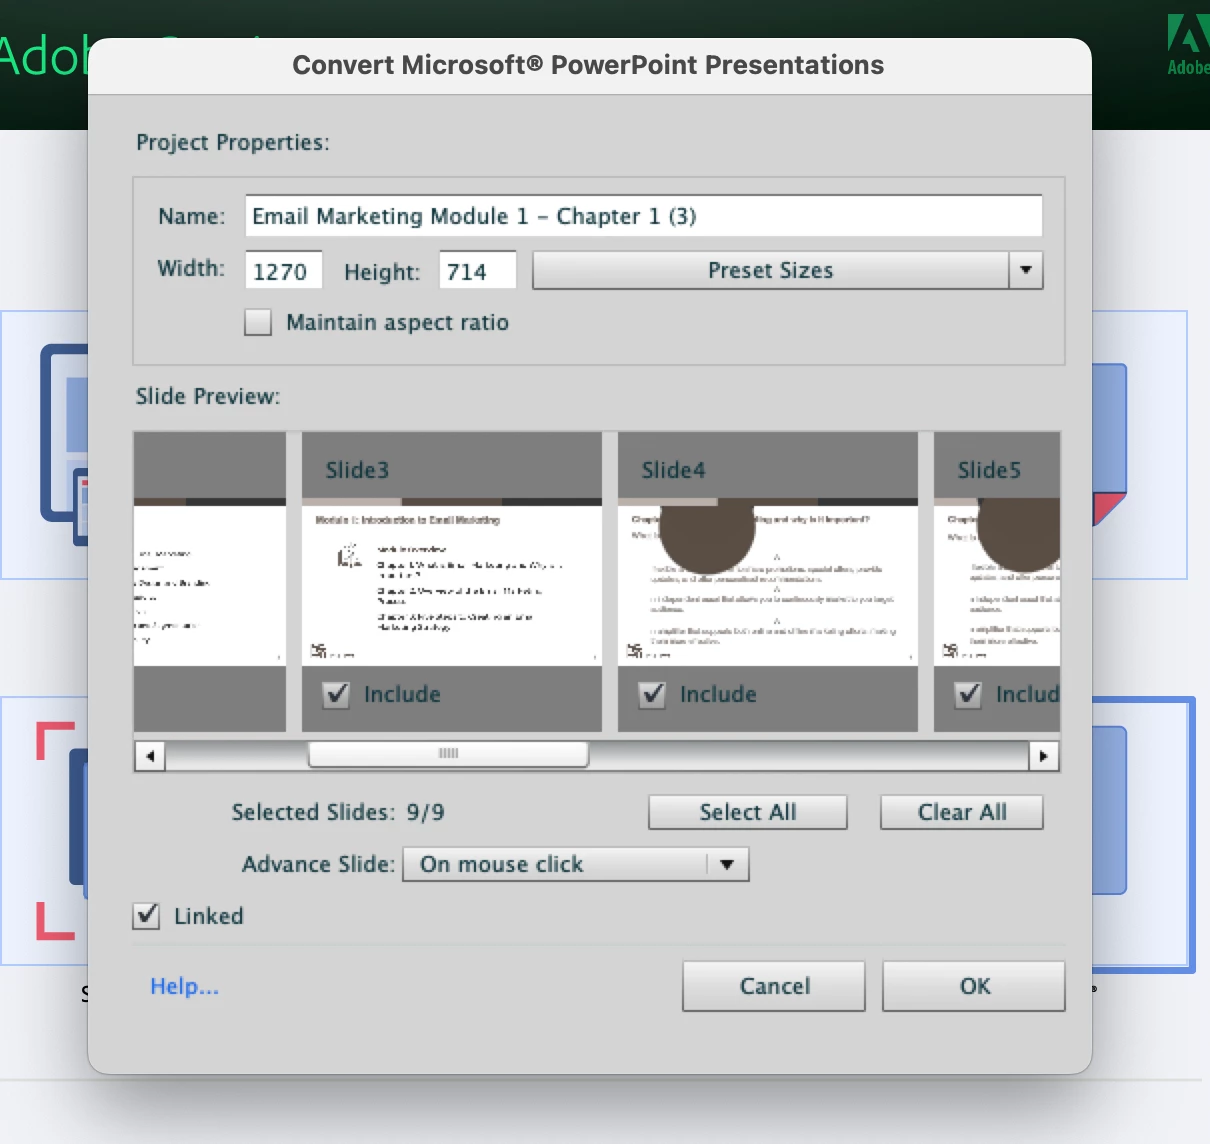Image resolution: width=1210 pixels, height=1144 pixels.
Task: Click OK to convert presentation
Action: point(974,986)
